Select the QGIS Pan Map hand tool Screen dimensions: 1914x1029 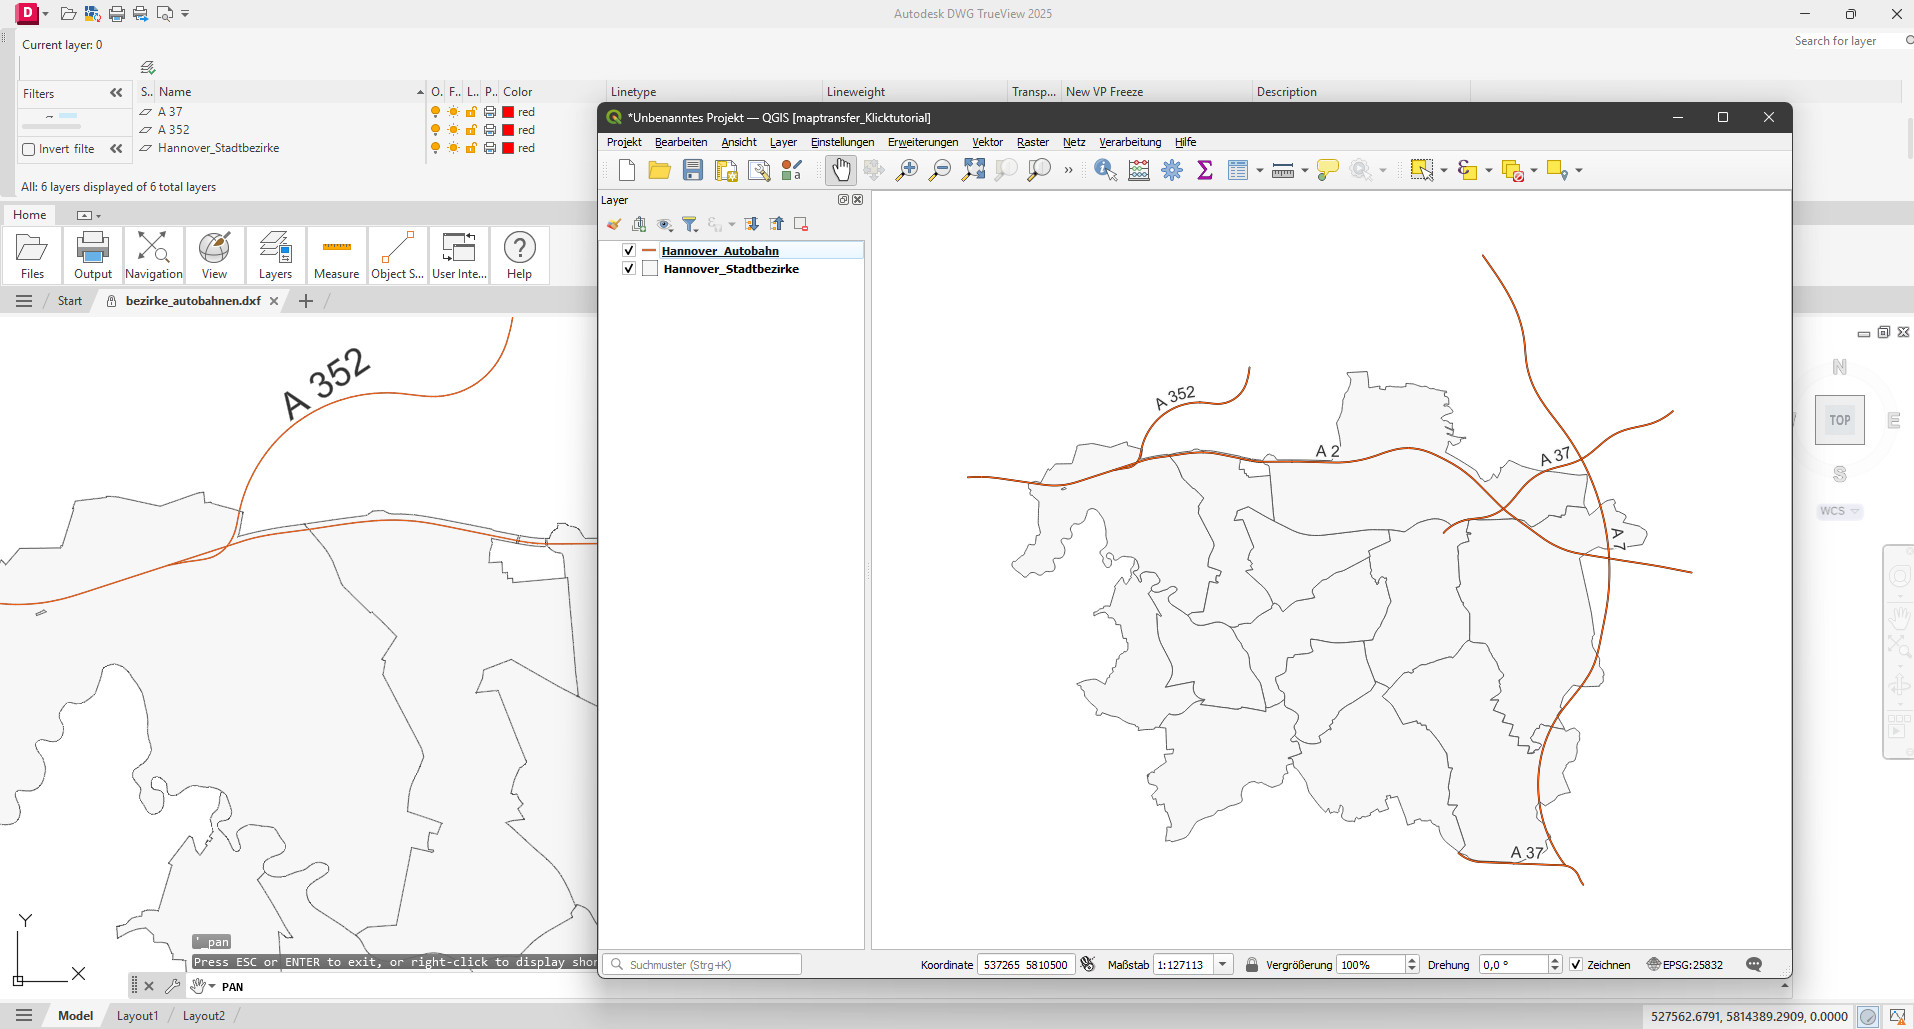coord(841,170)
